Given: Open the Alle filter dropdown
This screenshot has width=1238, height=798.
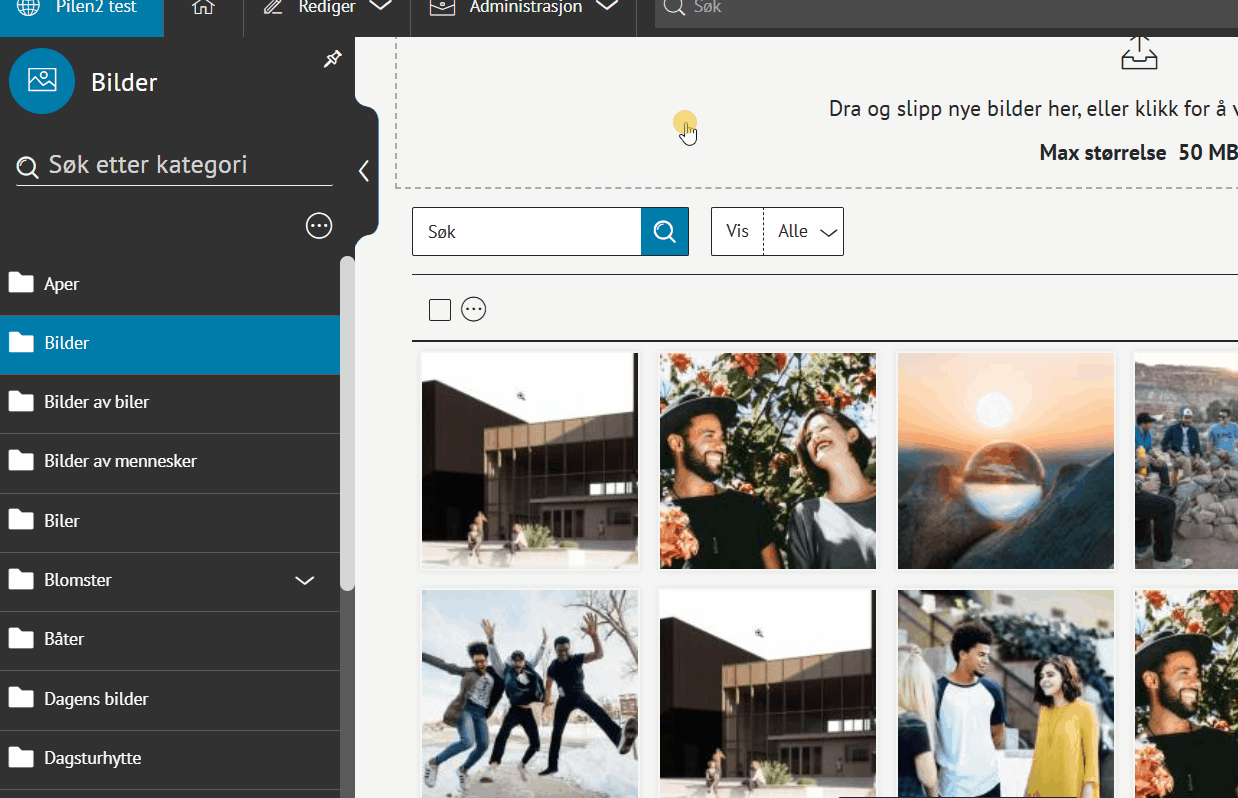Looking at the screenshot, I should pyautogui.click(x=805, y=232).
